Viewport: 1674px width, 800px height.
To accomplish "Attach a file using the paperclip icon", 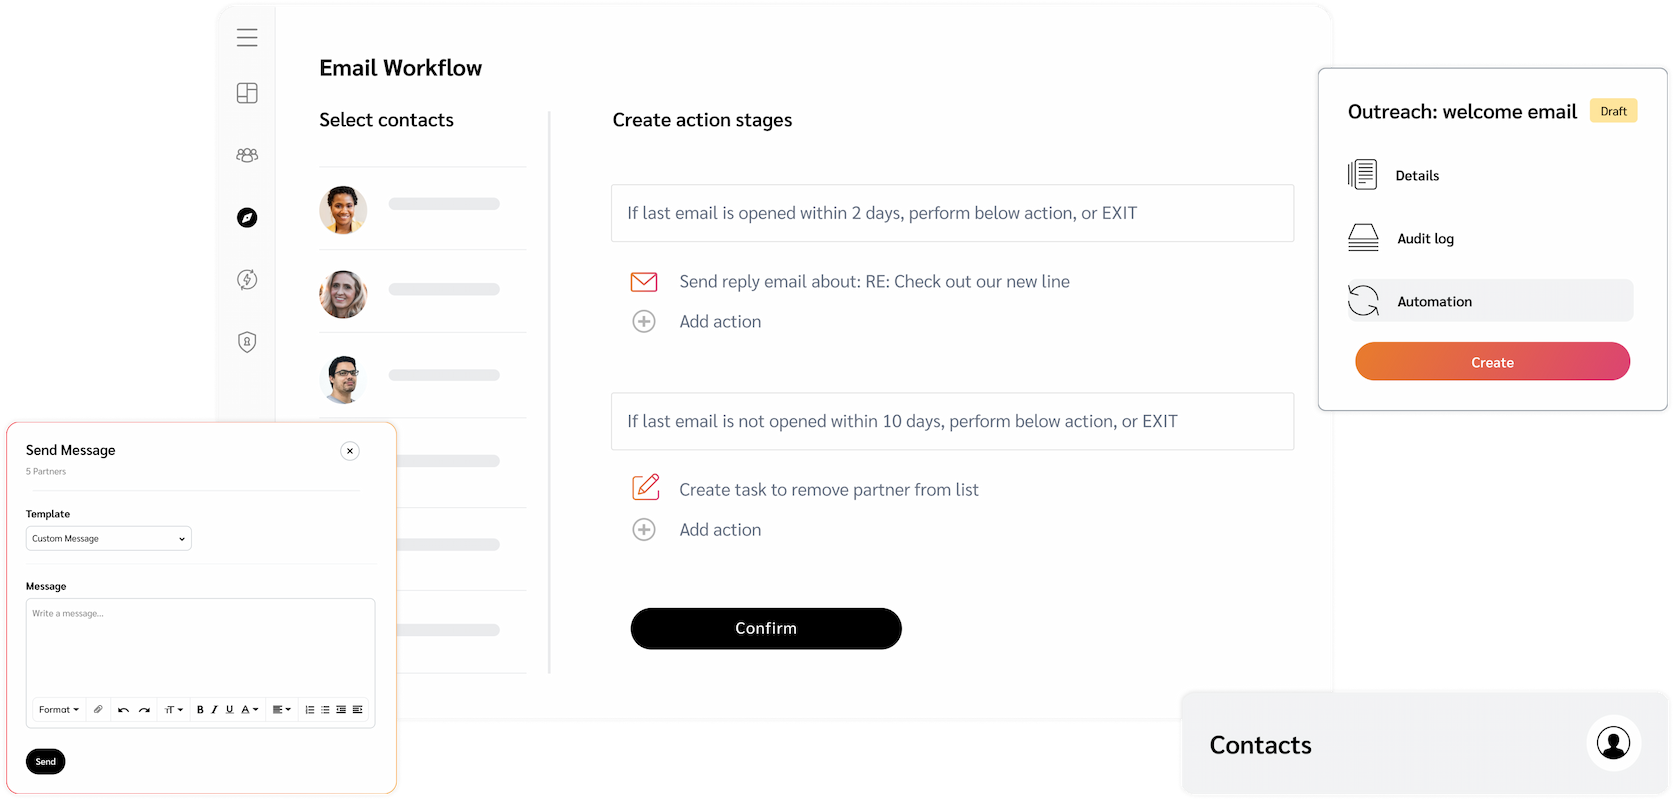I will pyautogui.click(x=98, y=709).
